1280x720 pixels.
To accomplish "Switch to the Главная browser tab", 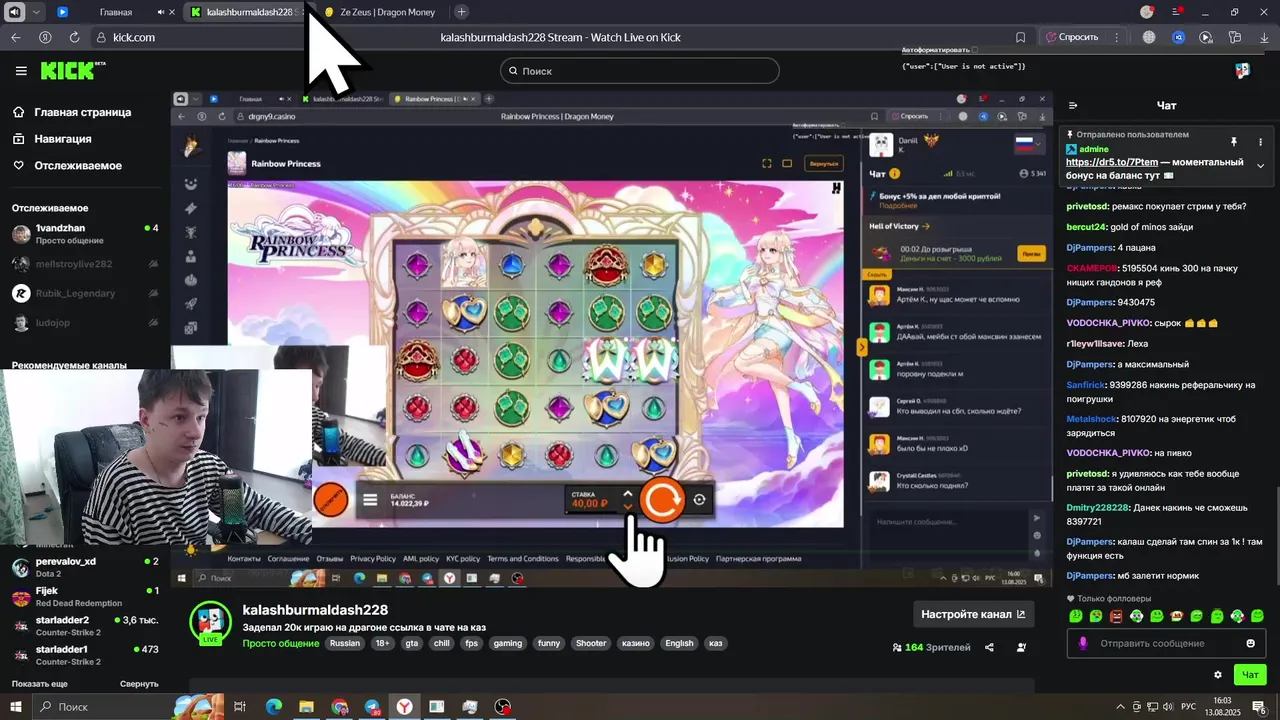I will pyautogui.click(x=116, y=12).
